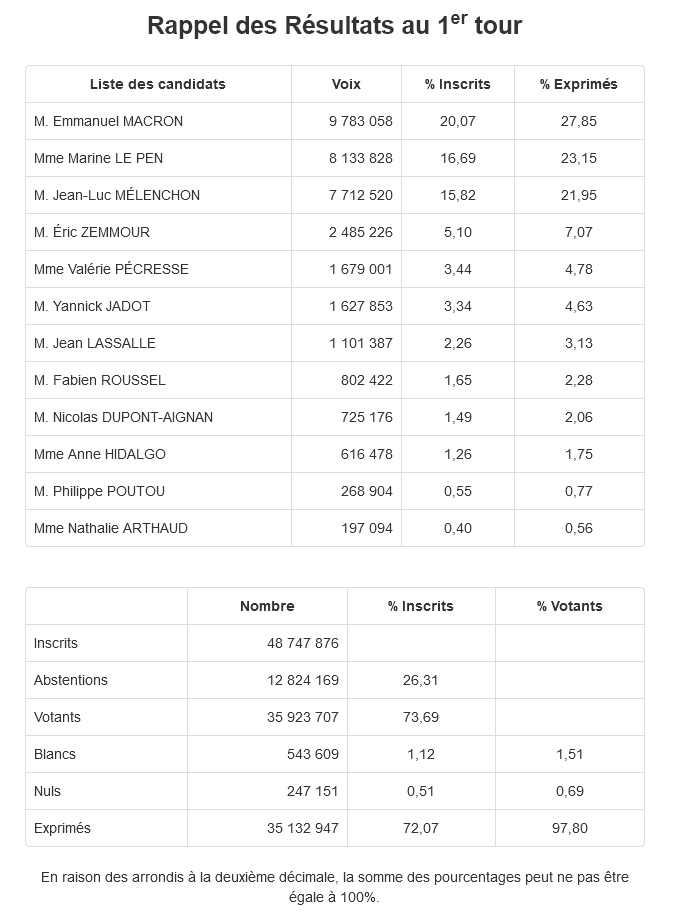674x916 pixels.
Task: Click the M. Fabien ROUSSEL candidate name
Action: coord(100,380)
